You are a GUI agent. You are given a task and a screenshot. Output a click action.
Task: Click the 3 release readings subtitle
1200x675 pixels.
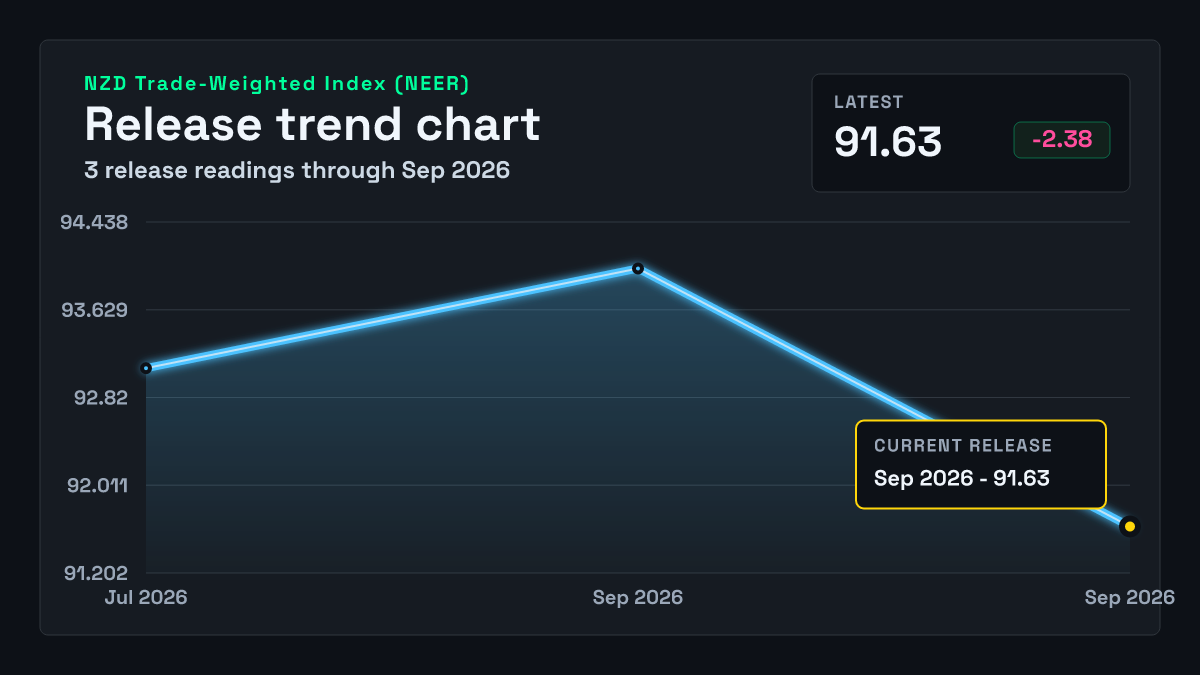point(297,170)
